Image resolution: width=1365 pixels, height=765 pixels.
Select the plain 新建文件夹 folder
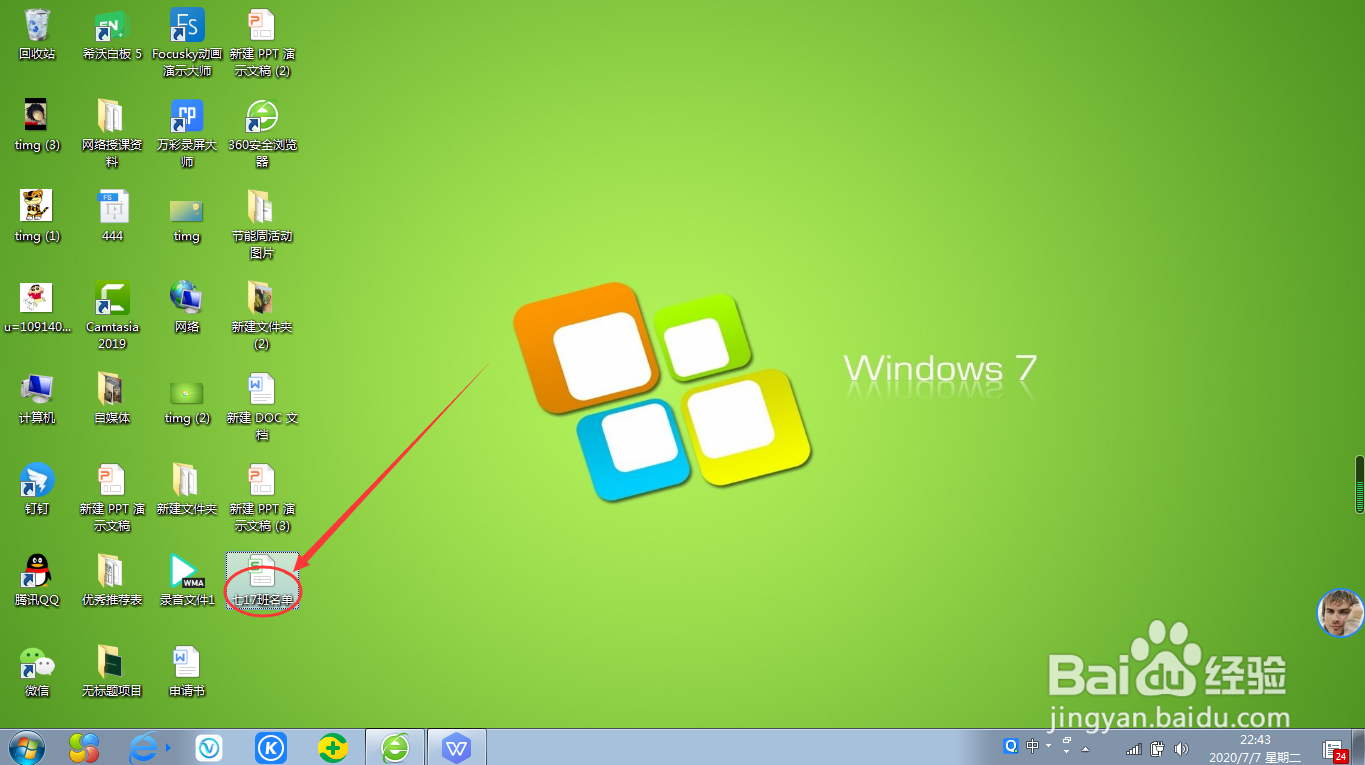tap(187, 489)
